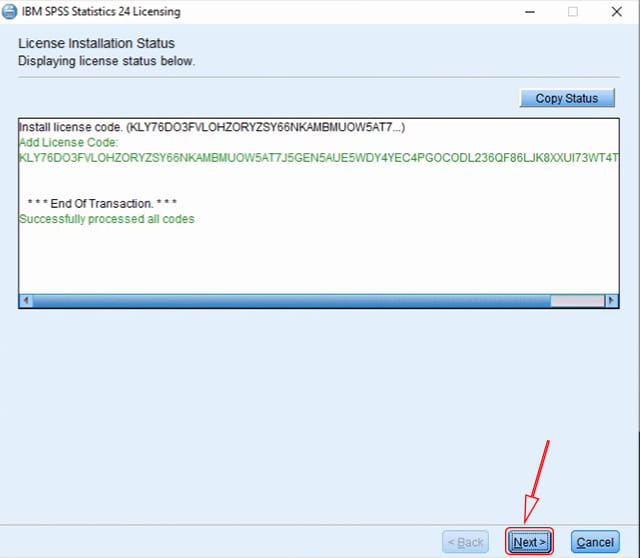This screenshot has width=640, height=558.
Task: Click the window title 'IBM SPSS Statistics 24 Licensing'
Action: click(x=101, y=11)
